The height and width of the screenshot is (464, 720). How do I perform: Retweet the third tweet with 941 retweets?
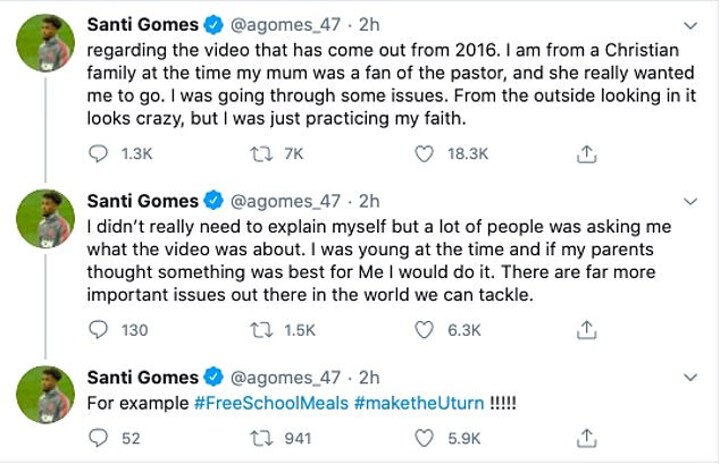(259, 437)
